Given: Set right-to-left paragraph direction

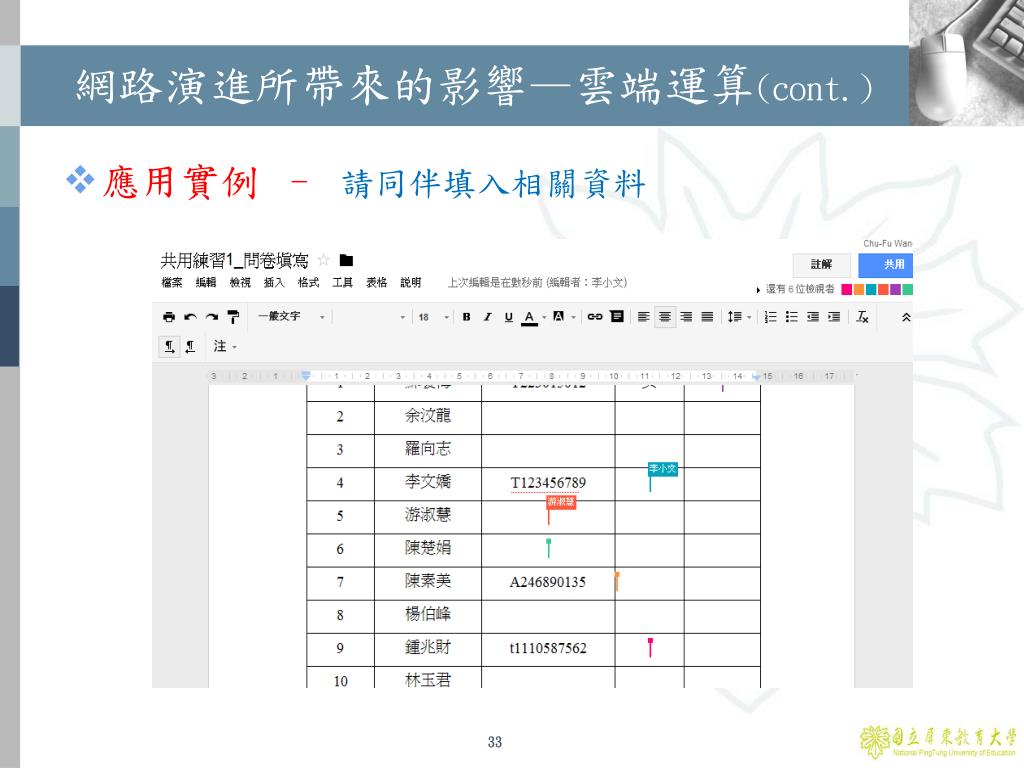Looking at the screenshot, I should pyautogui.click(x=190, y=346).
